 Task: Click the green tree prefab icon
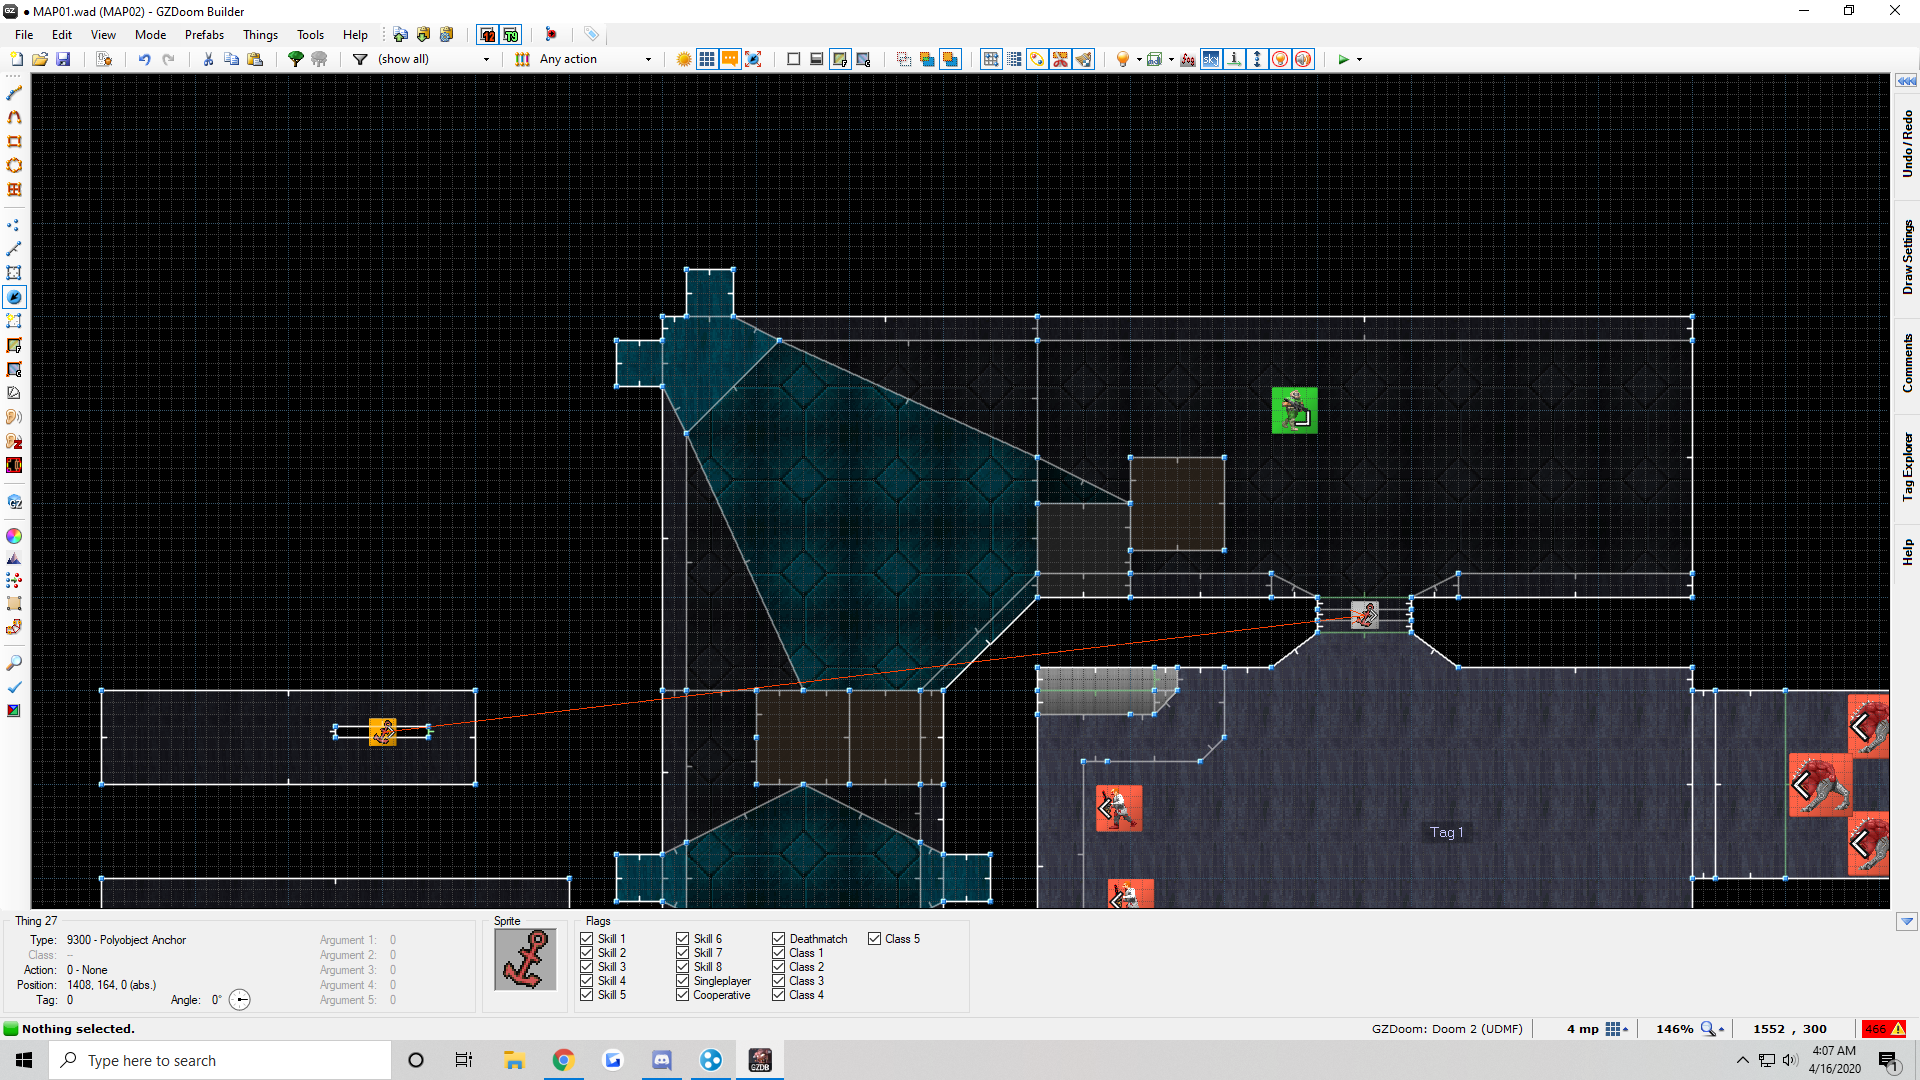pyautogui.click(x=295, y=59)
